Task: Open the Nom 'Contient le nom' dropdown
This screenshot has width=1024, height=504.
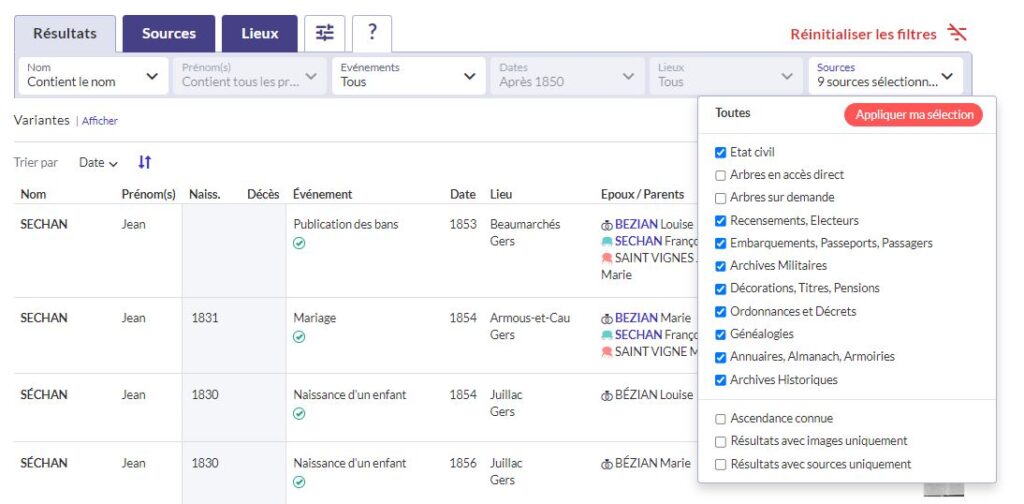Action: [x=93, y=75]
